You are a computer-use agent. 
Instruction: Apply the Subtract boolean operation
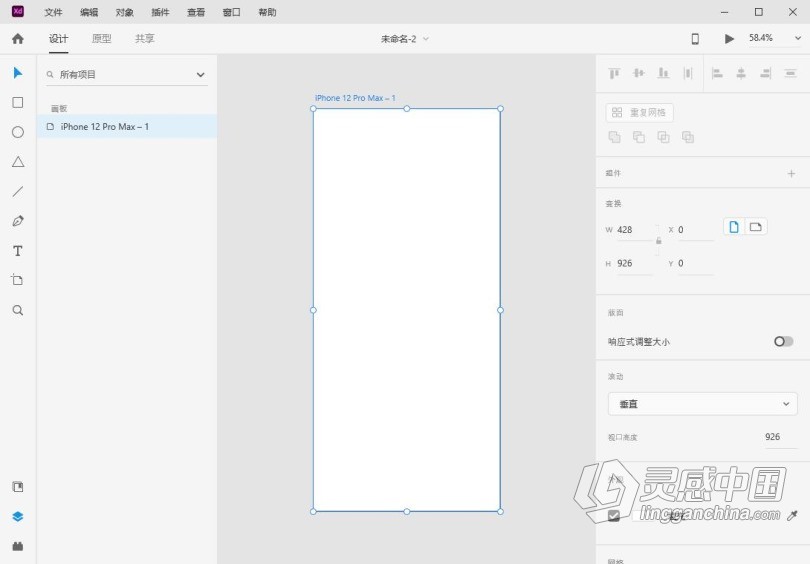639,137
